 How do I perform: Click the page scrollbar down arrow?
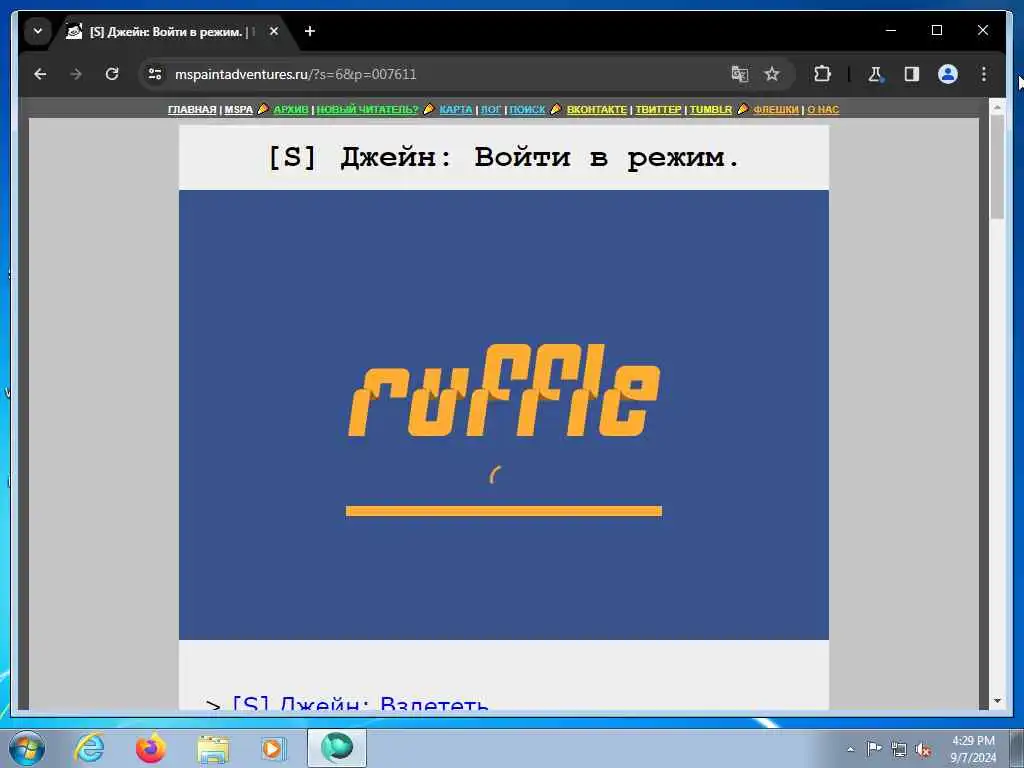pos(997,701)
